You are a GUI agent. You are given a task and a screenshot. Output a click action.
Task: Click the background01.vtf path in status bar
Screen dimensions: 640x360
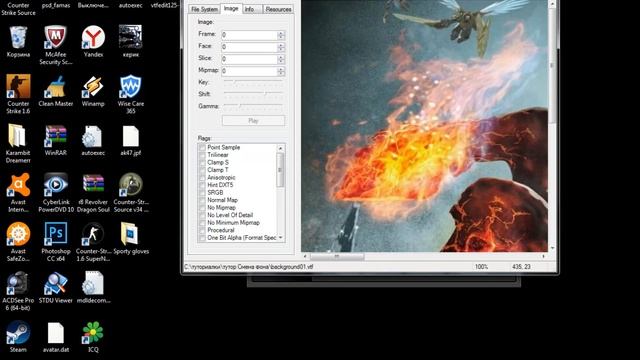tap(249, 267)
